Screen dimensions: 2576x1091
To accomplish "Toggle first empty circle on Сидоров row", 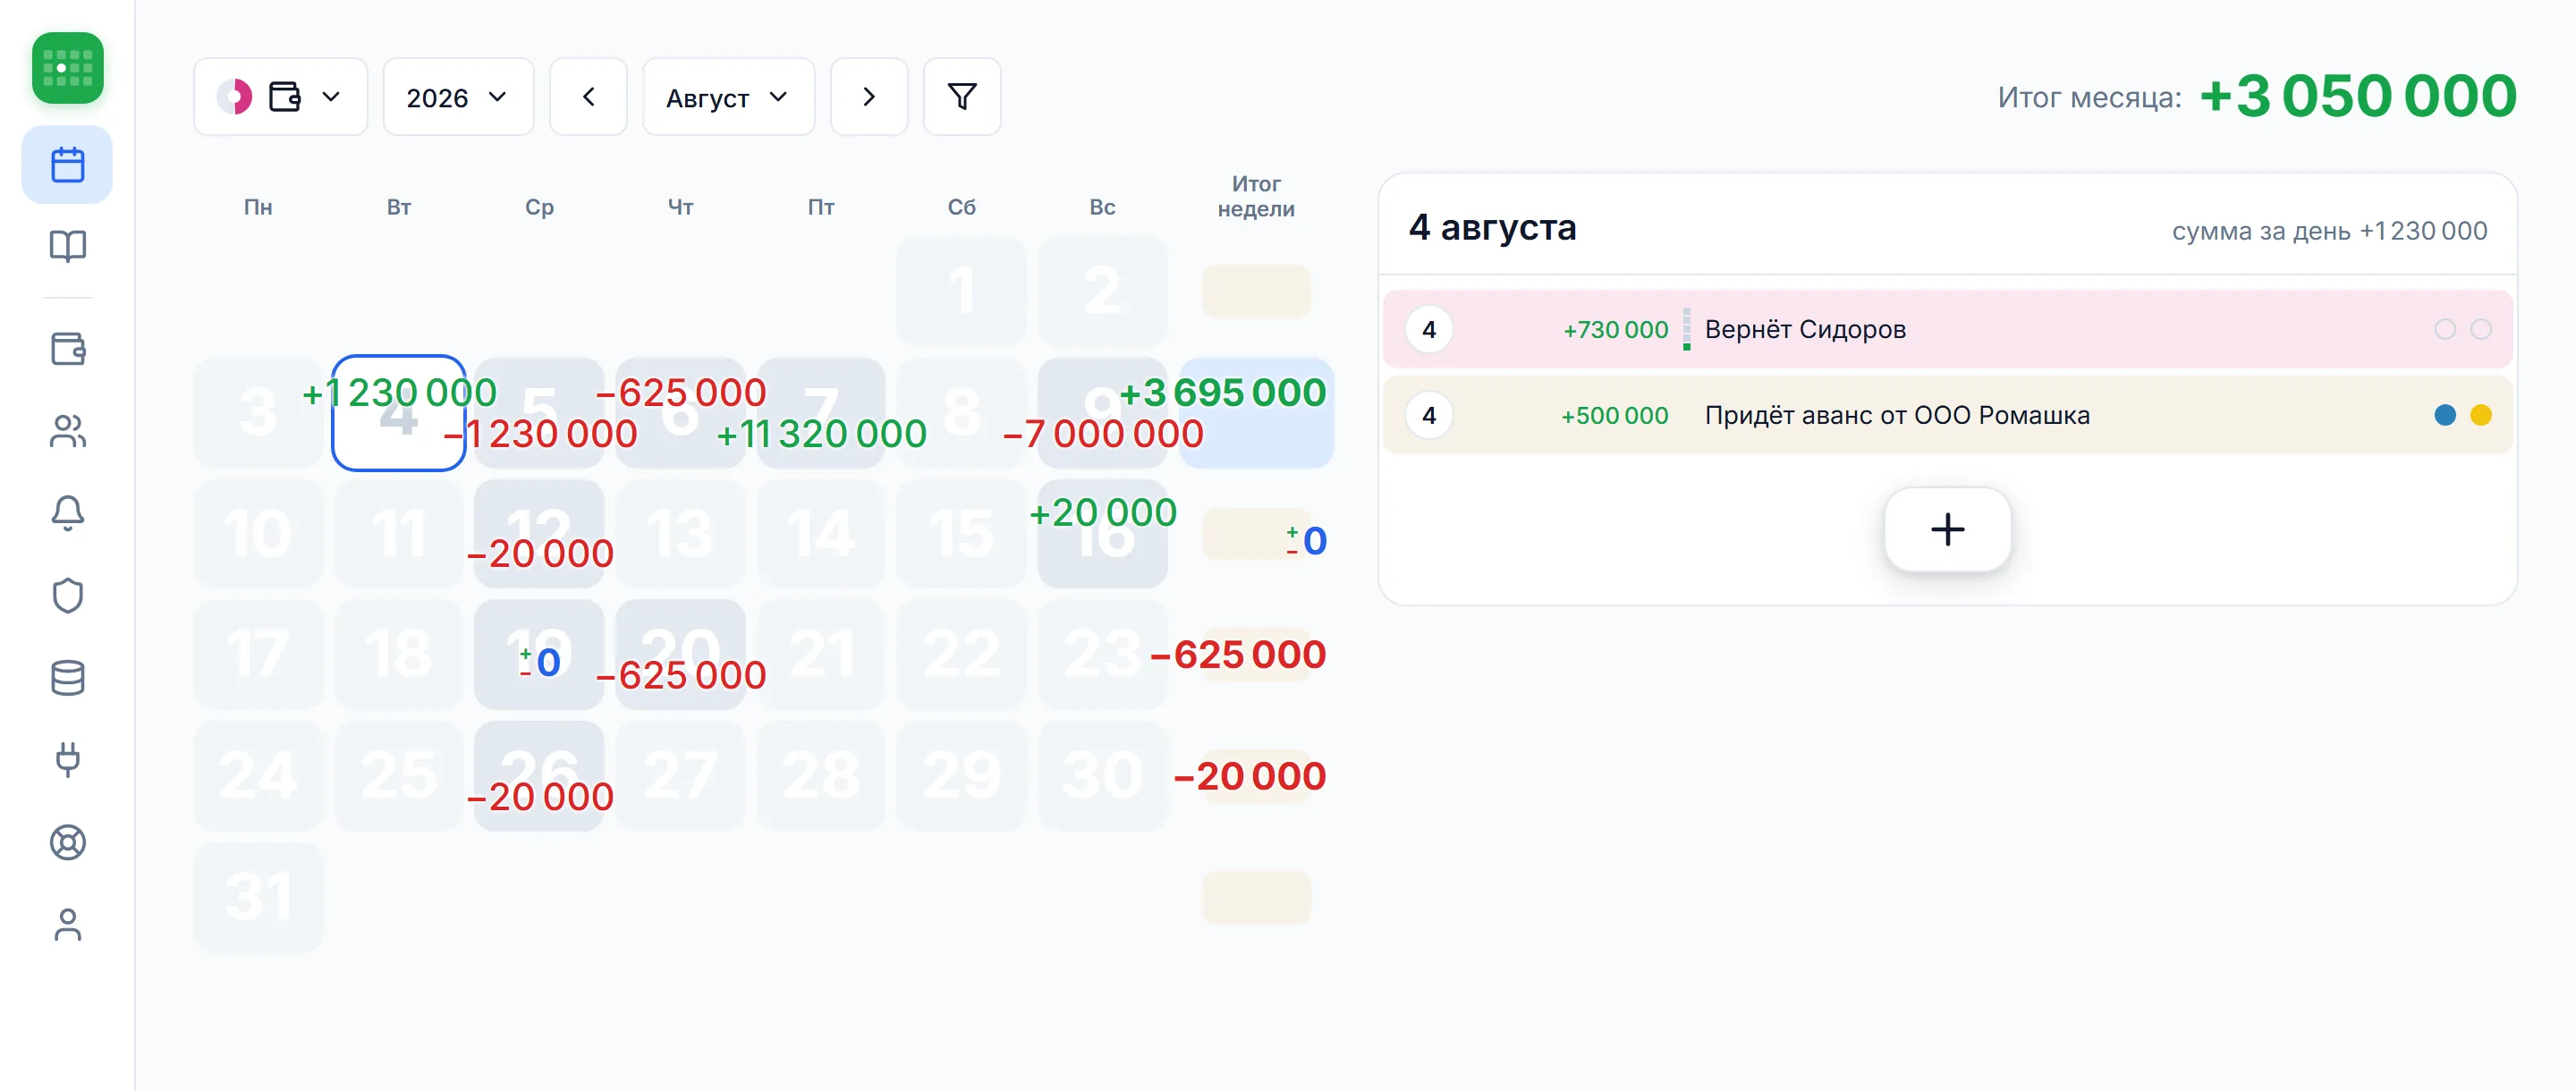I will point(2444,329).
